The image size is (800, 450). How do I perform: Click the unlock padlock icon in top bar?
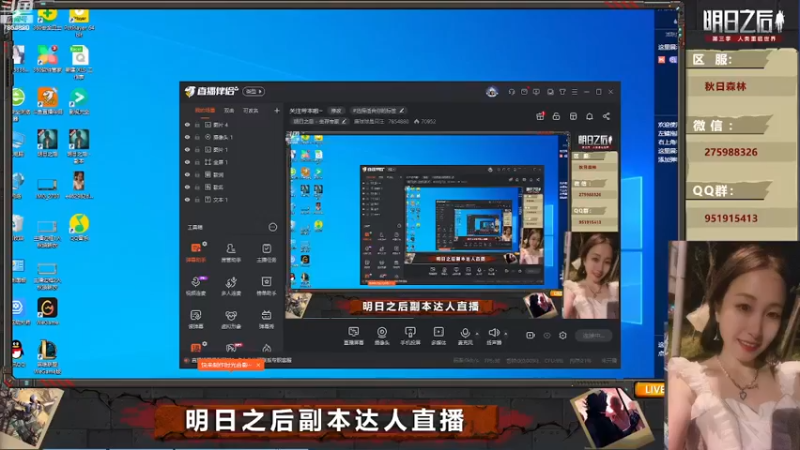[x=557, y=116]
